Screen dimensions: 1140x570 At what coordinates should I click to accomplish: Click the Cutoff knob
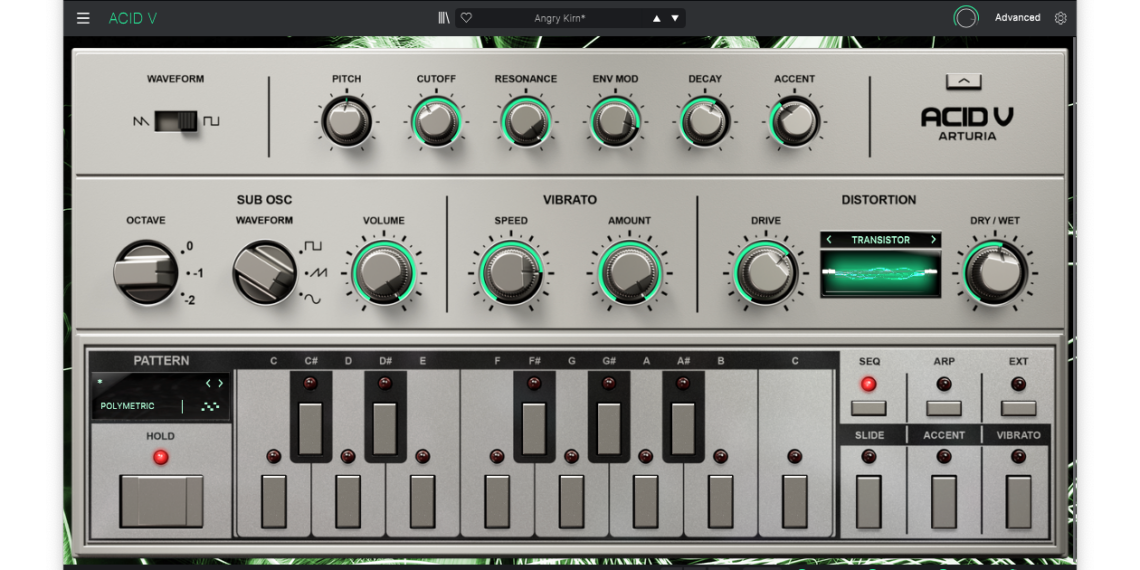pos(436,121)
